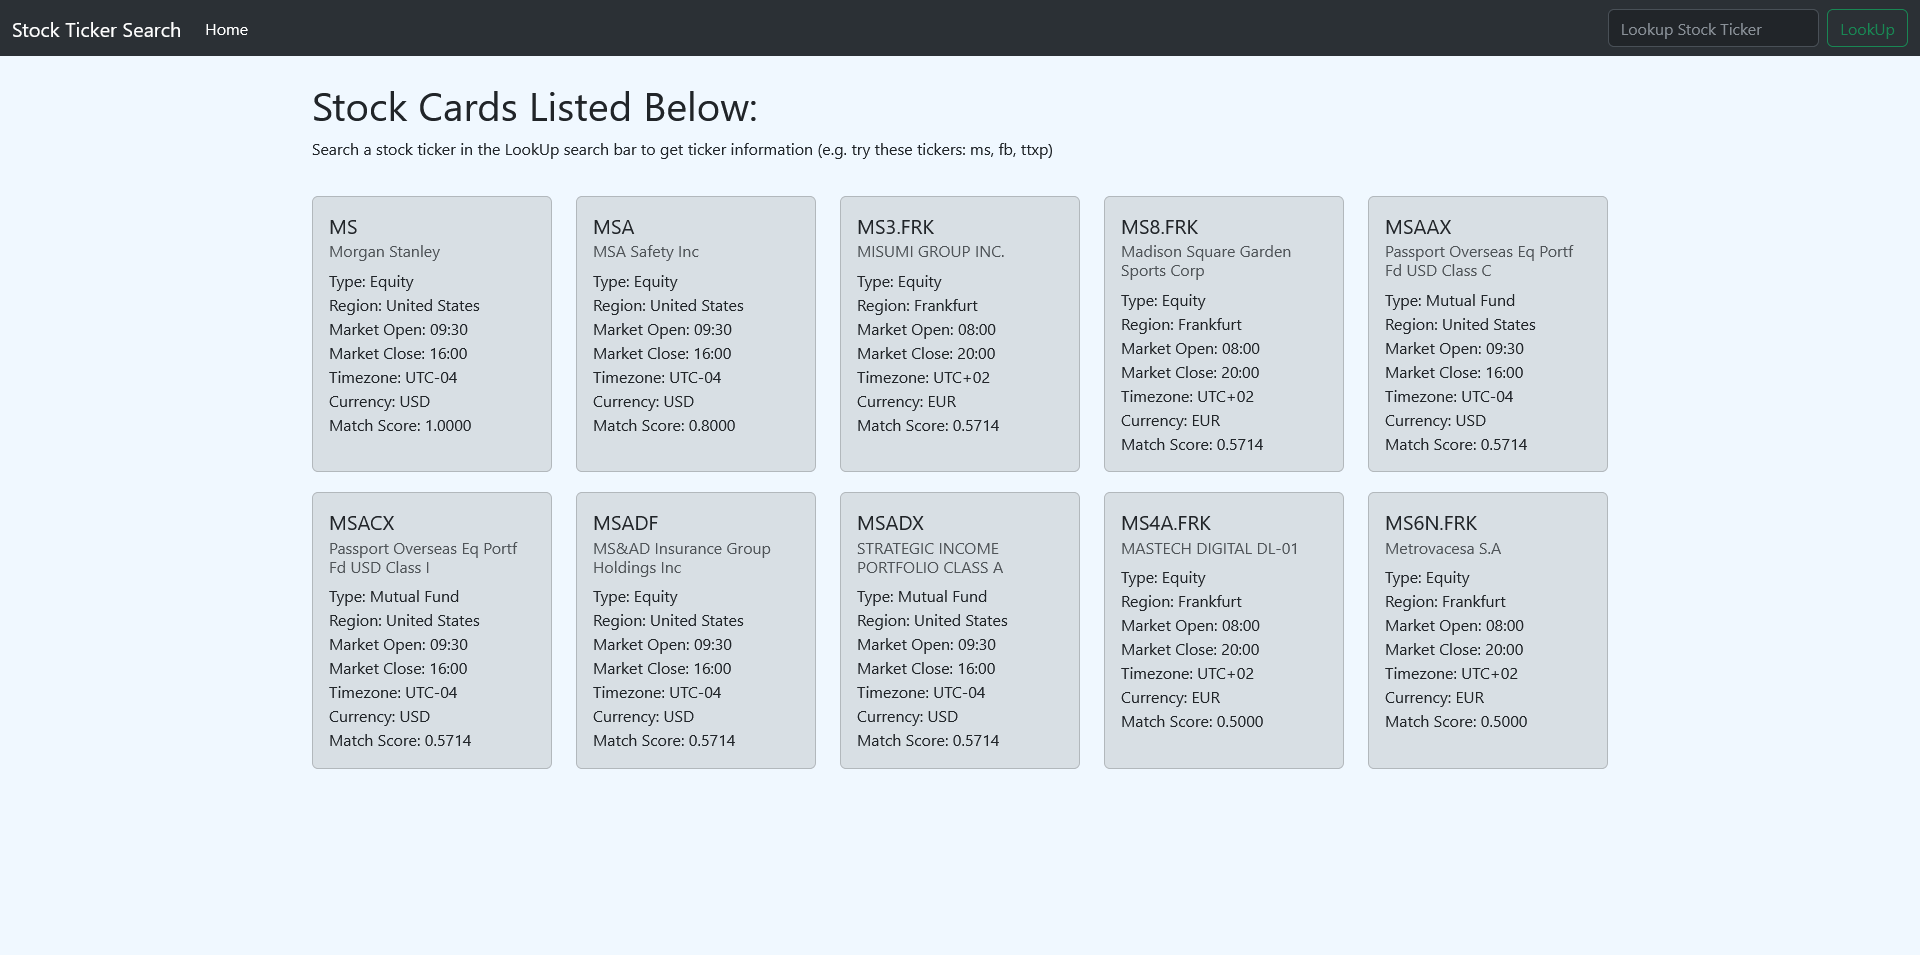Select the MS Morgan Stanley card
The width and height of the screenshot is (1920, 955).
click(432, 334)
